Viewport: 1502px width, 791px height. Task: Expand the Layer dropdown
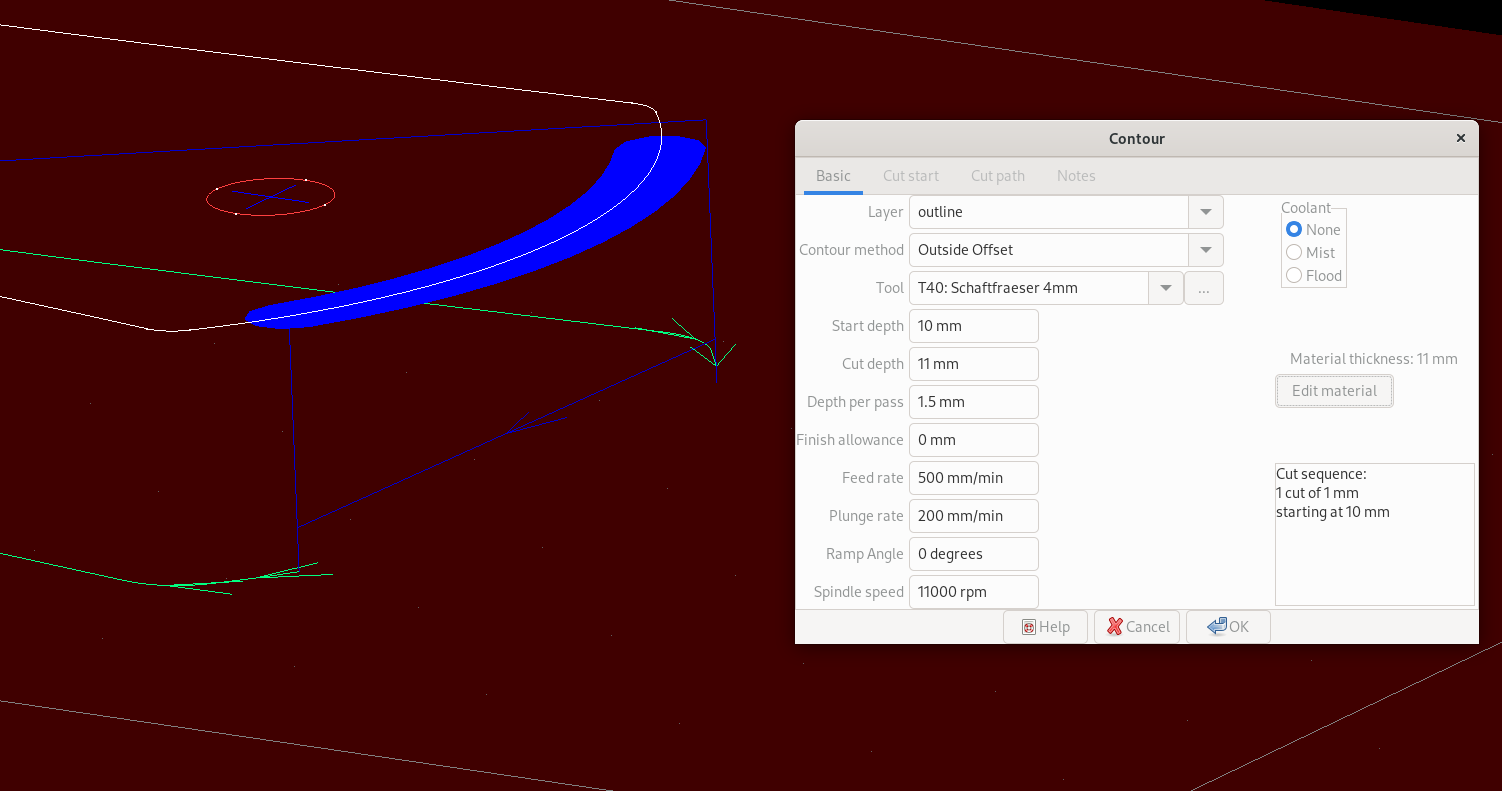point(1205,212)
